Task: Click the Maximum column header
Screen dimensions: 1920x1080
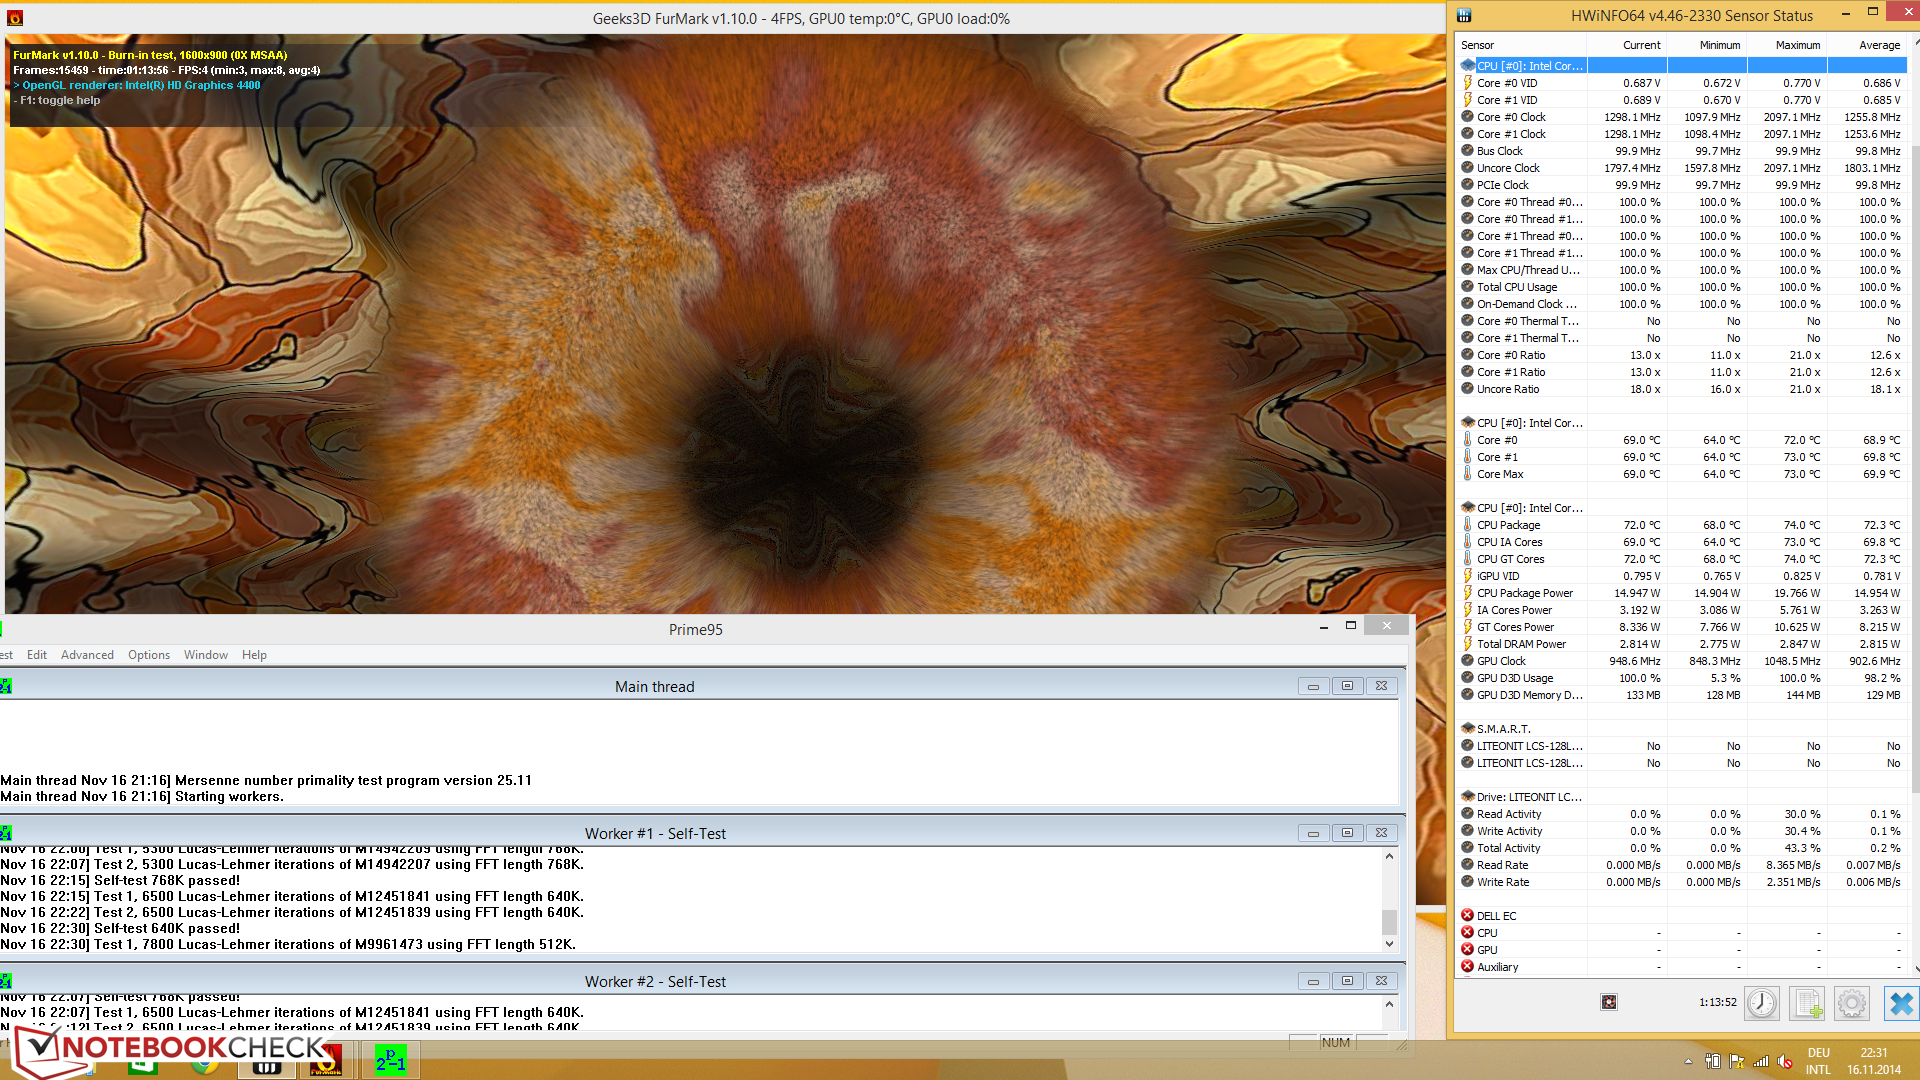Action: click(x=1797, y=45)
